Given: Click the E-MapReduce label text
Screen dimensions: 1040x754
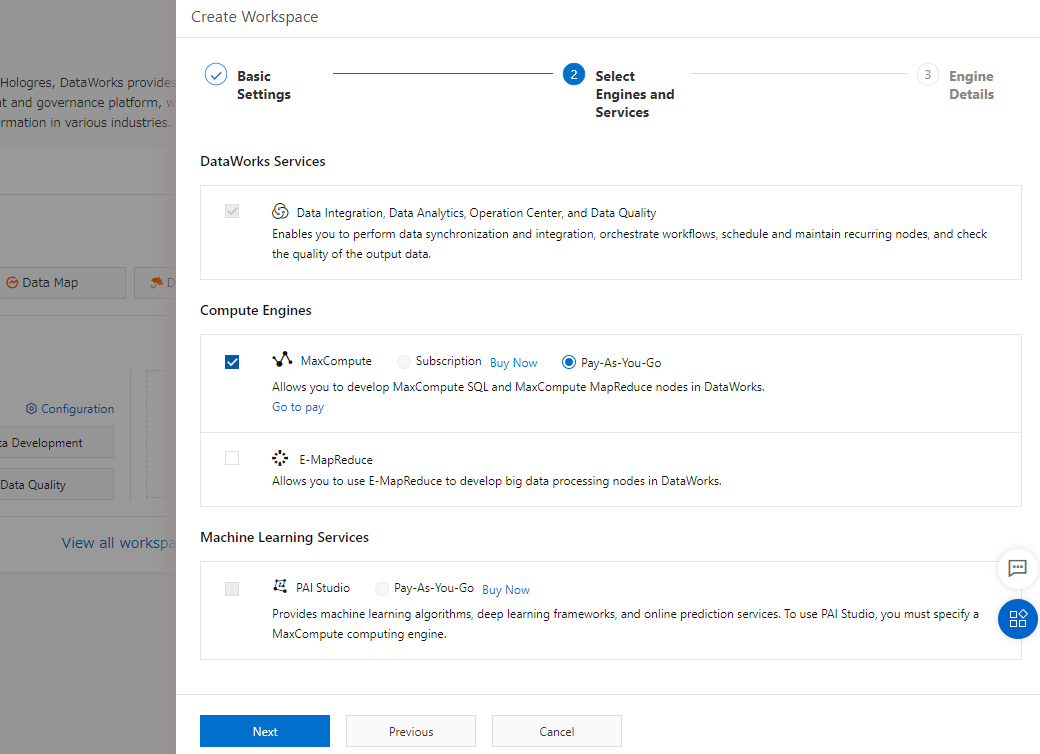Looking at the screenshot, I should click(336, 460).
